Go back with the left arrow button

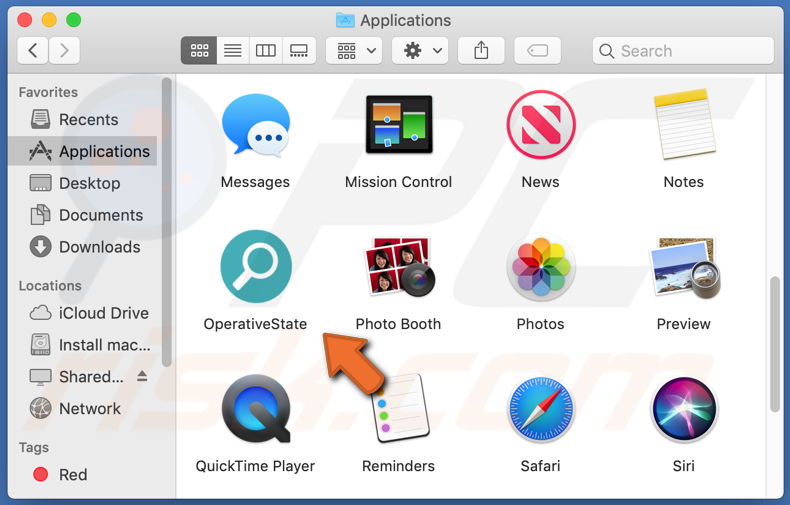(x=33, y=50)
